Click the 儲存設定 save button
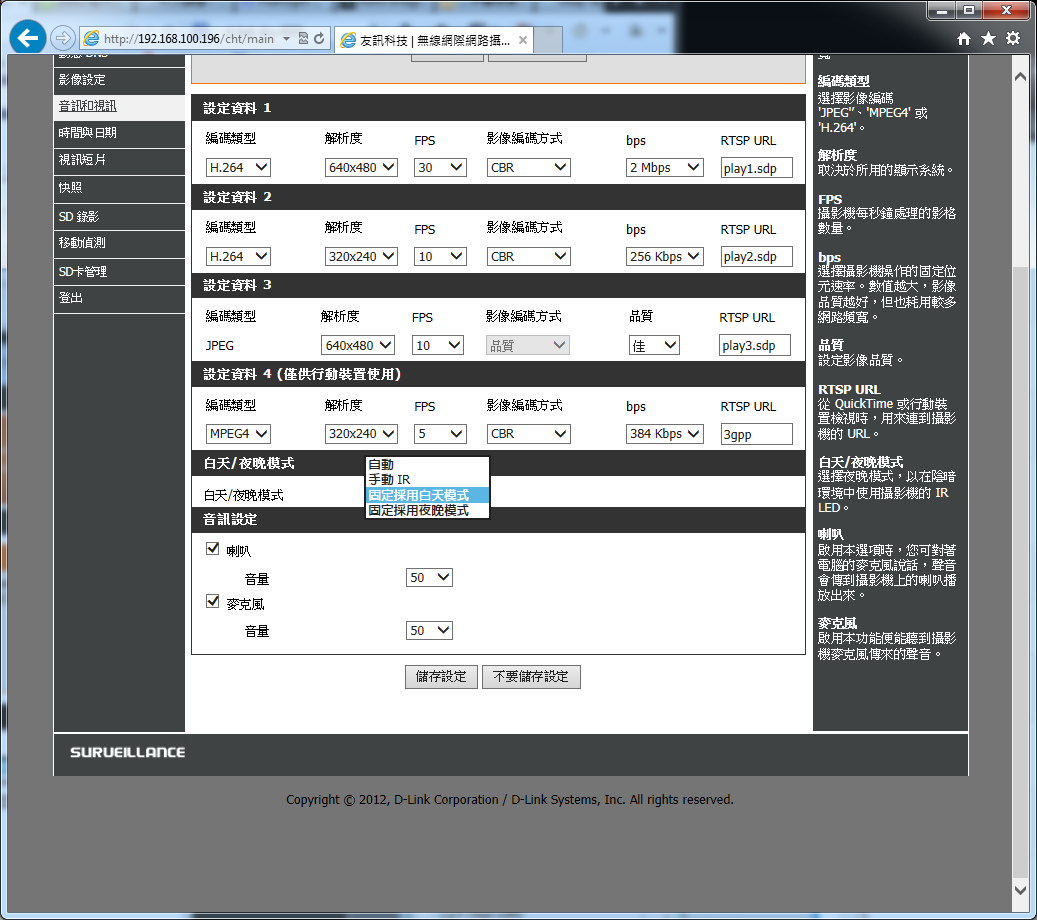The width and height of the screenshot is (1037, 920). (x=441, y=677)
